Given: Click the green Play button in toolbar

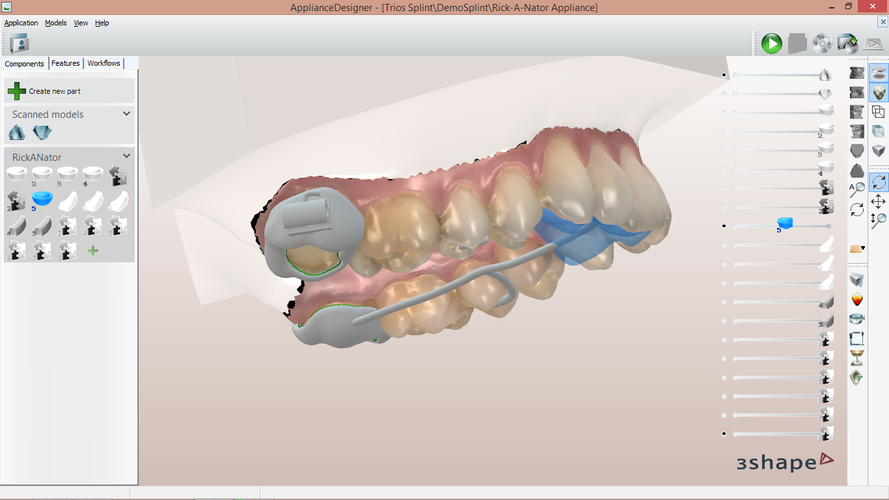Looking at the screenshot, I should point(771,44).
